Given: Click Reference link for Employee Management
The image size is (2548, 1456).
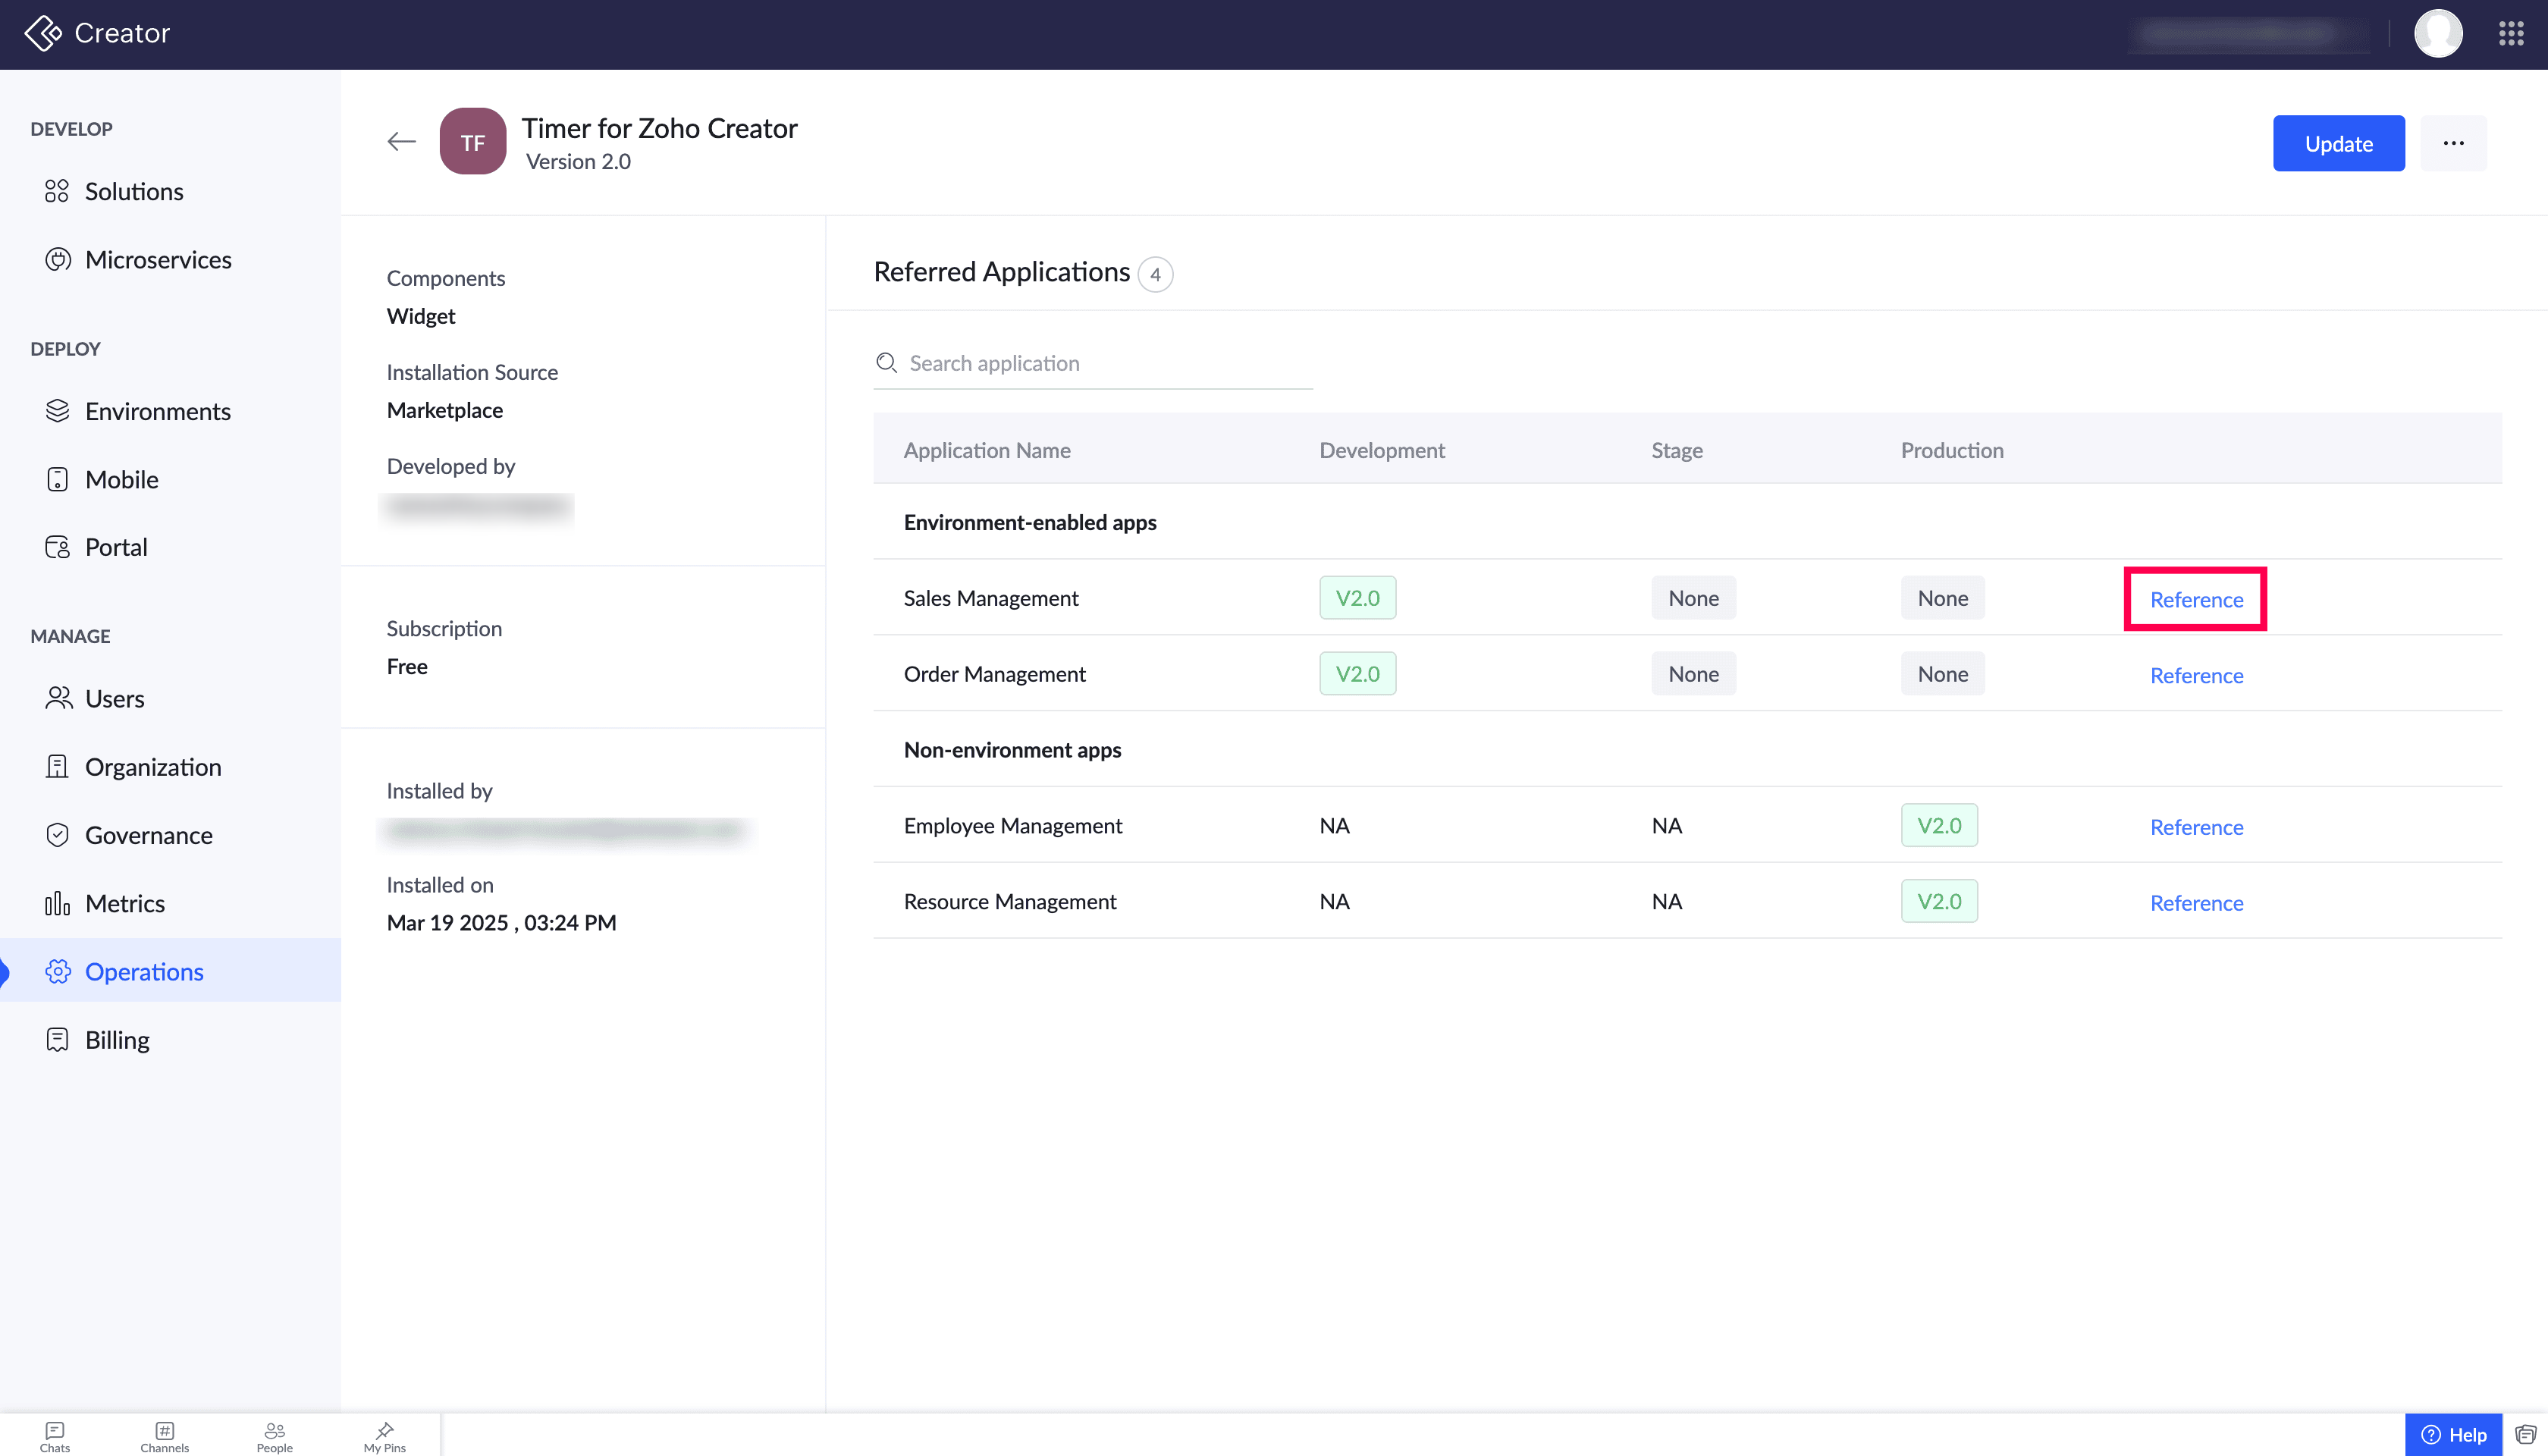Looking at the screenshot, I should 2196,827.
